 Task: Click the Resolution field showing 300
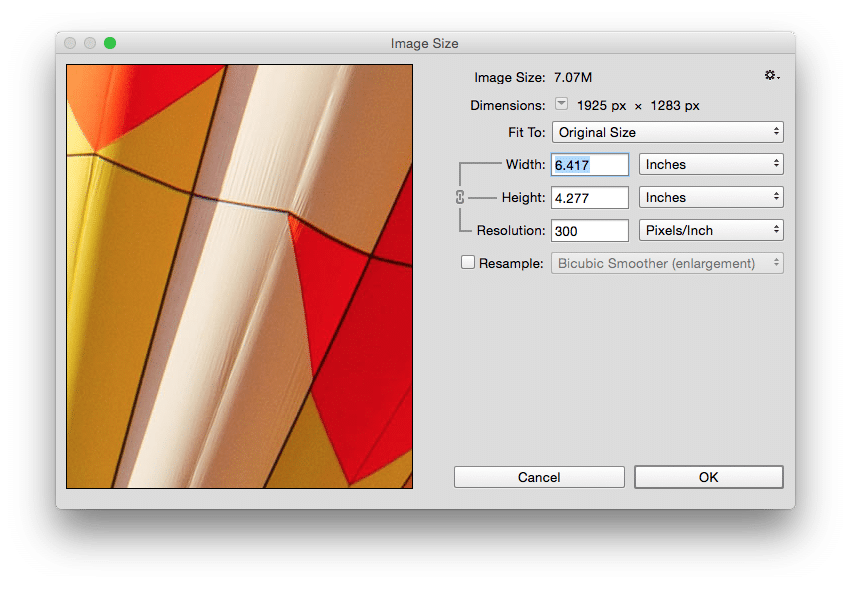(x=590, y=231)
